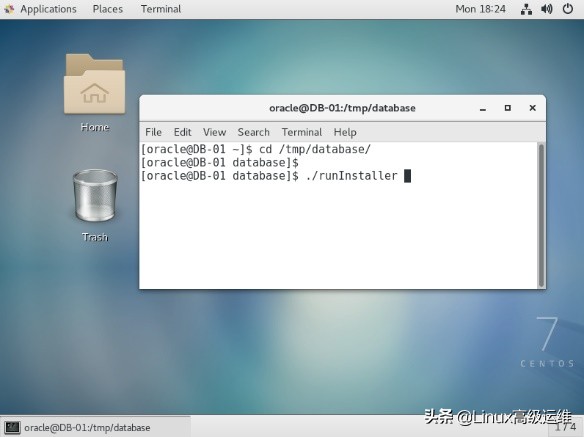Open the Home folder desktop icon

[95, 83]
